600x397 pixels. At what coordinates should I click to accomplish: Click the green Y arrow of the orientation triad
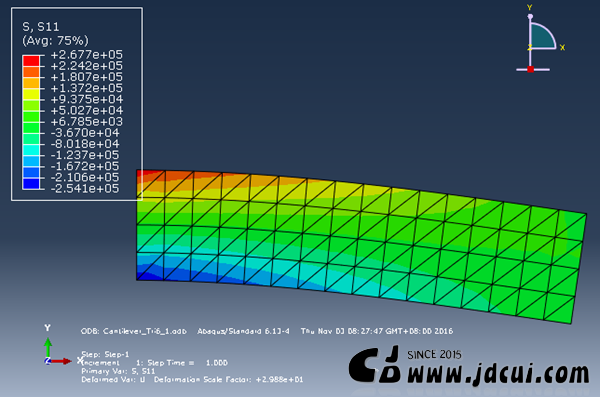click(x=48, y=347)
